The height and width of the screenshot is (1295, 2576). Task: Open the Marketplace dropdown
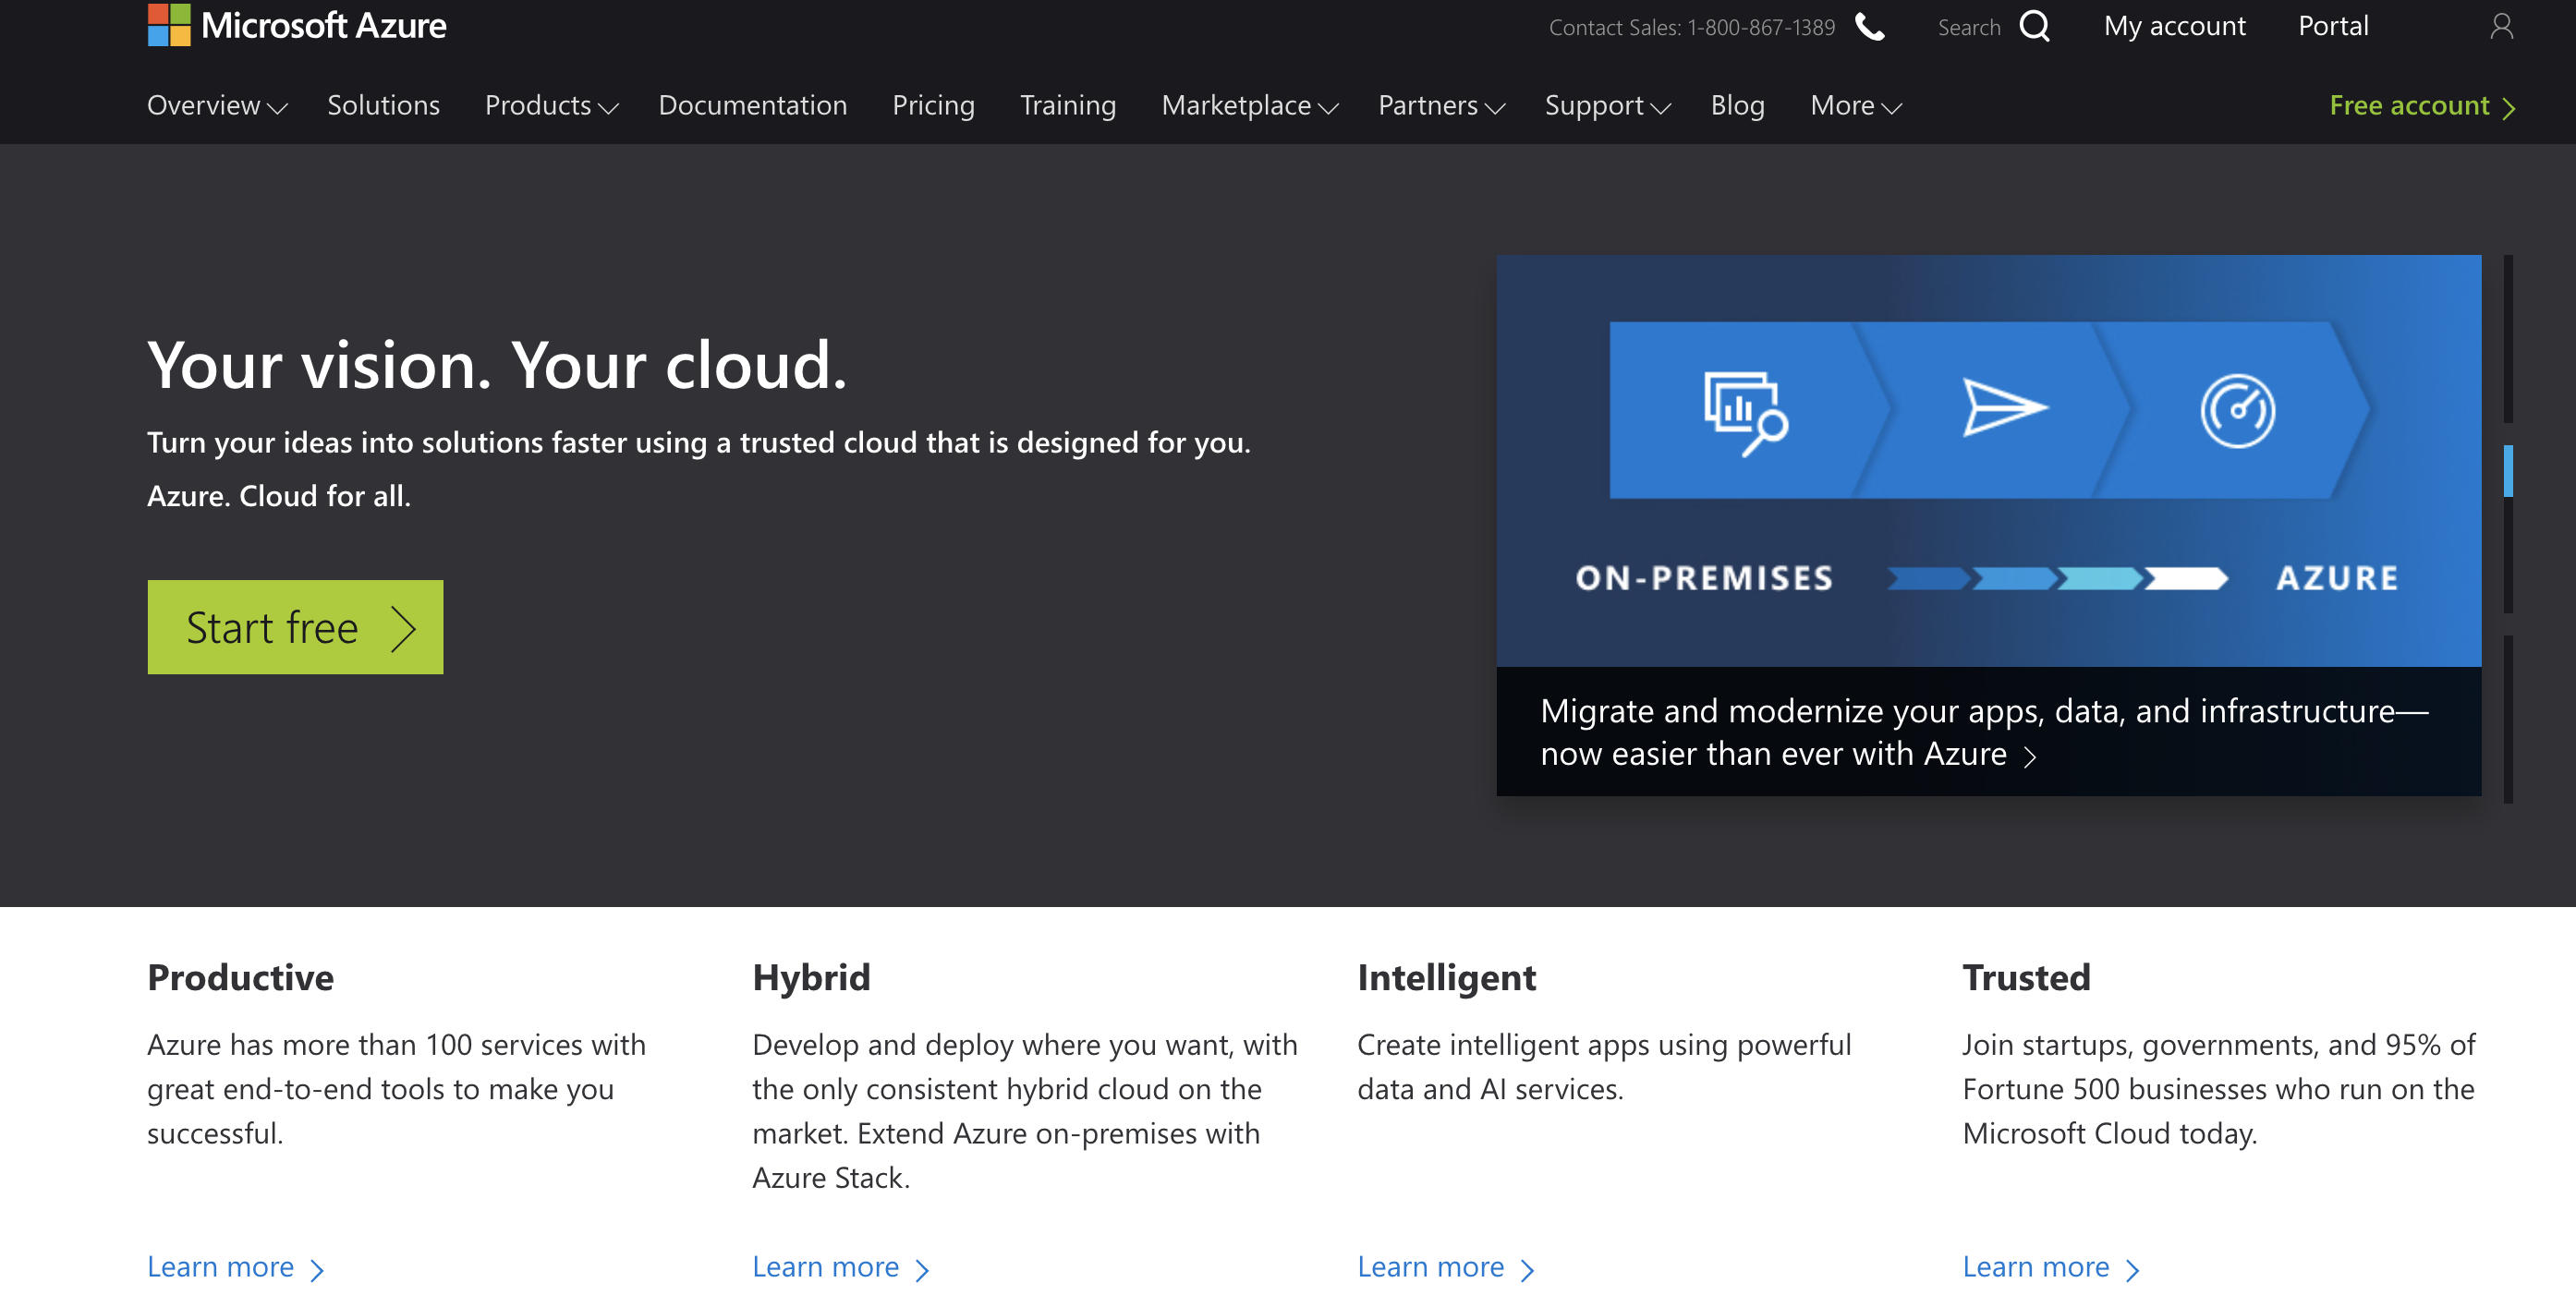[1248, 106]
